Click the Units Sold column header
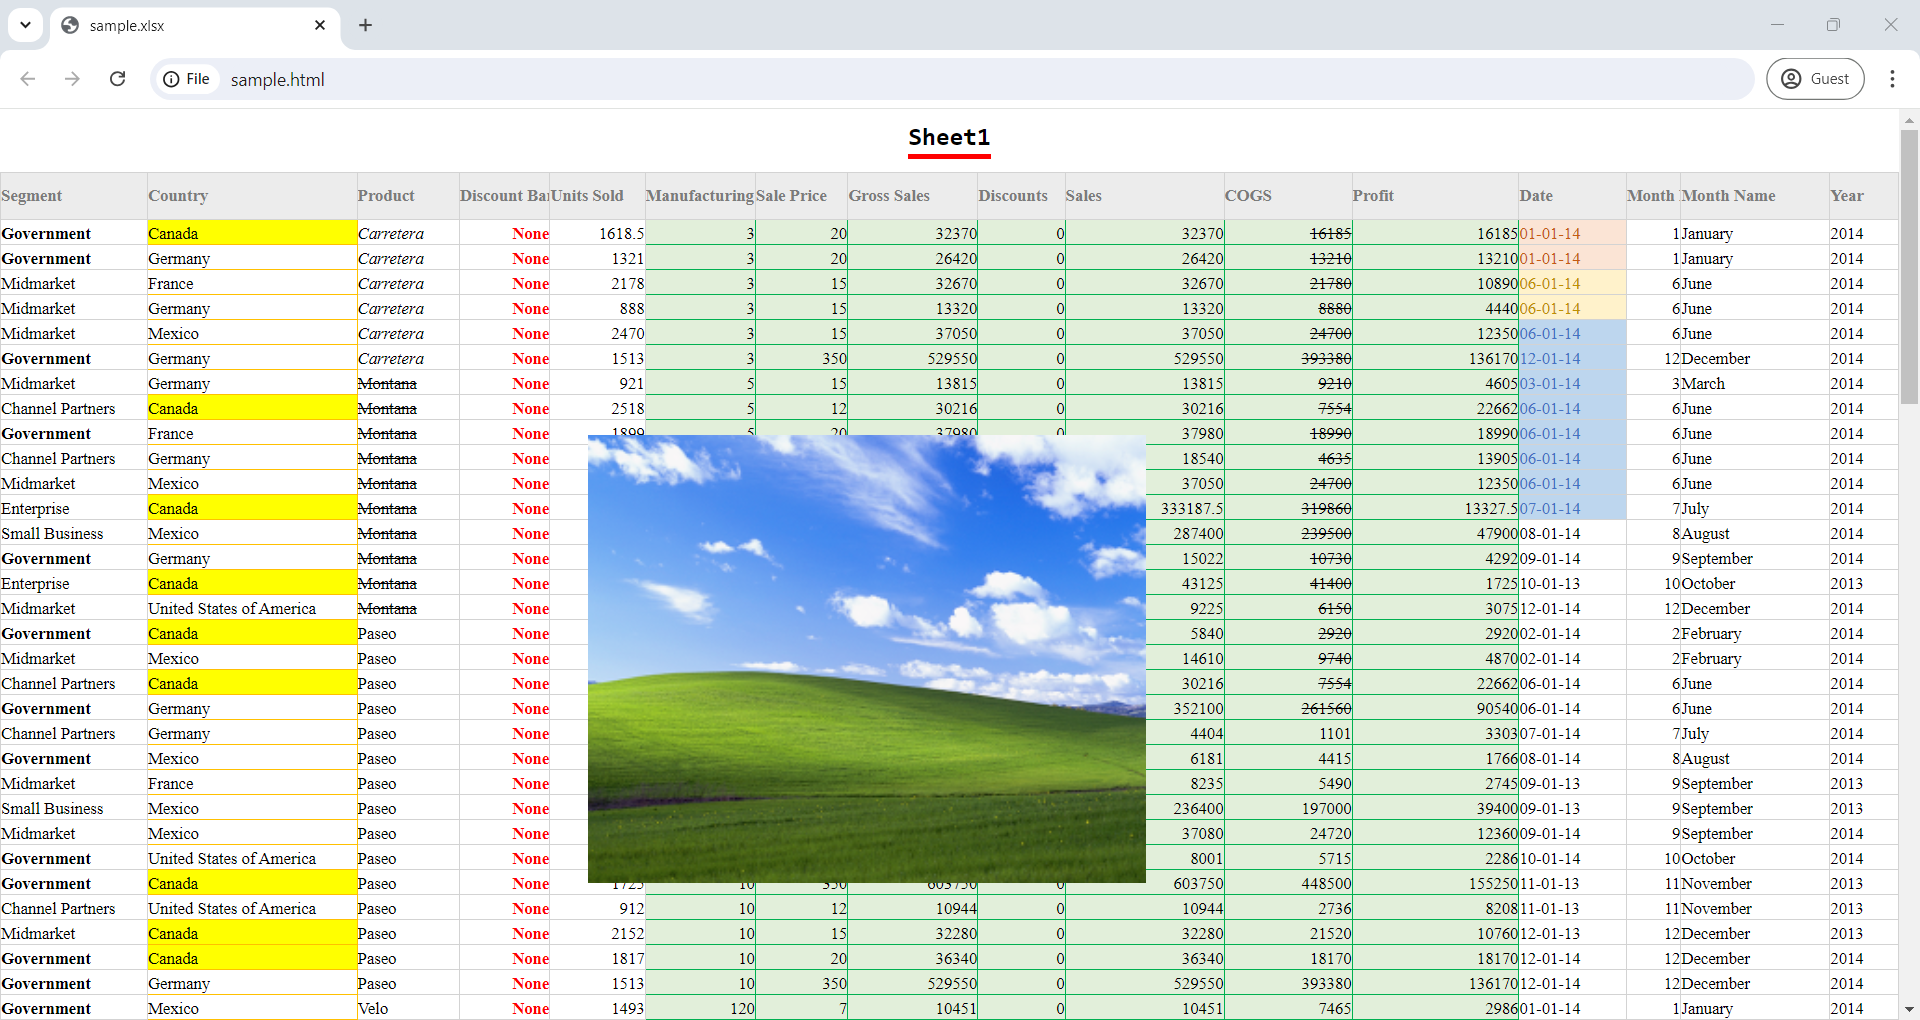This screenshot has height=1020, width=1920. [x=597, y=196]
